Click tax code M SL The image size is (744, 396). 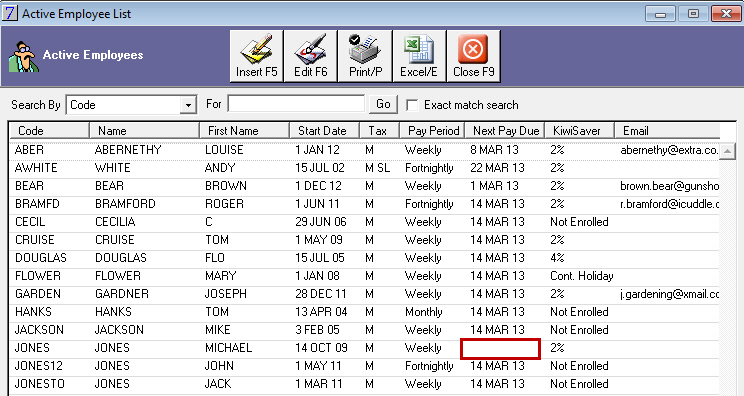378,168
